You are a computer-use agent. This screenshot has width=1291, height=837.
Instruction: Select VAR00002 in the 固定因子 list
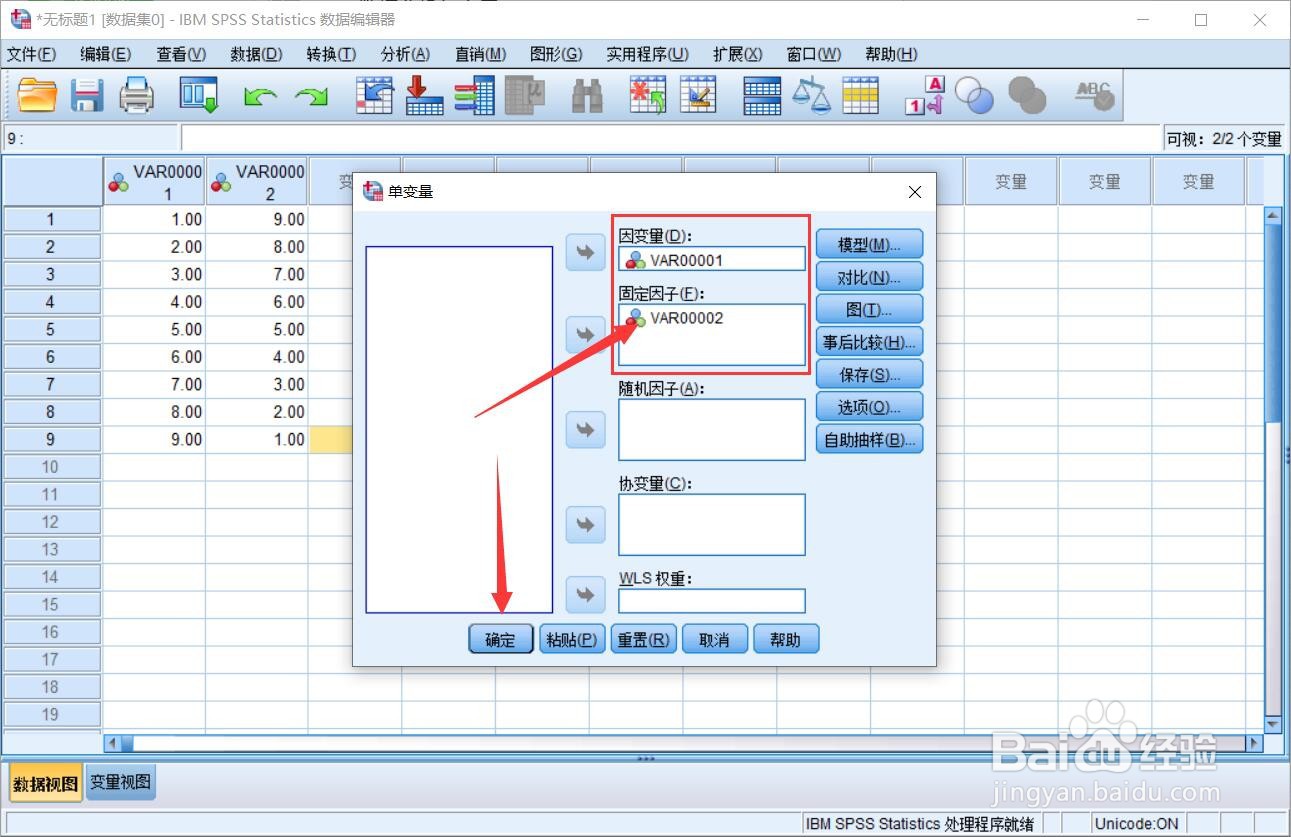tap(686, 318)
